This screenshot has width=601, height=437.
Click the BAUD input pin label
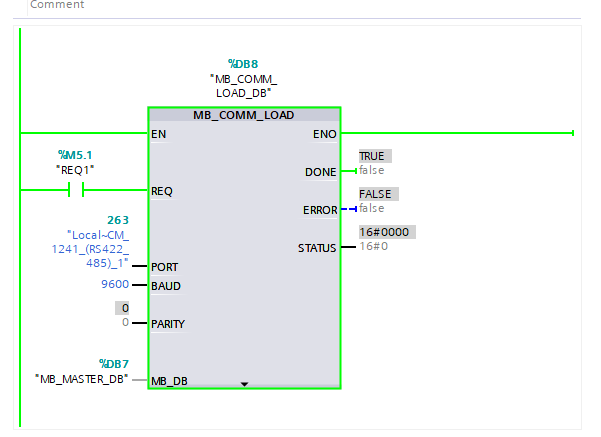point(166,286)
